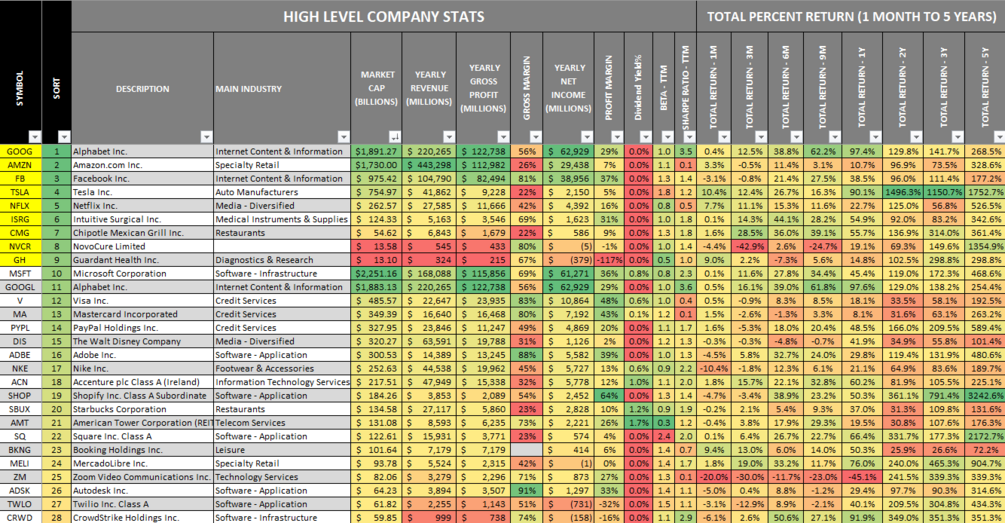Select the CRWD symbol cell
The height and width of the screenshot is (523, 1005).
(21, 517)
